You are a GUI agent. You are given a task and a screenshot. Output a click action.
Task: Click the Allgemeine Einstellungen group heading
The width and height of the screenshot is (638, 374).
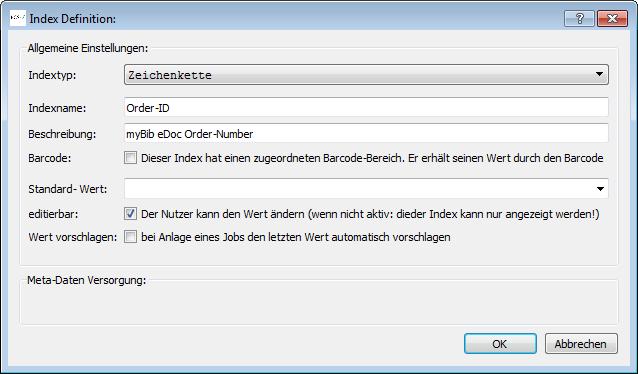[87, 48]
